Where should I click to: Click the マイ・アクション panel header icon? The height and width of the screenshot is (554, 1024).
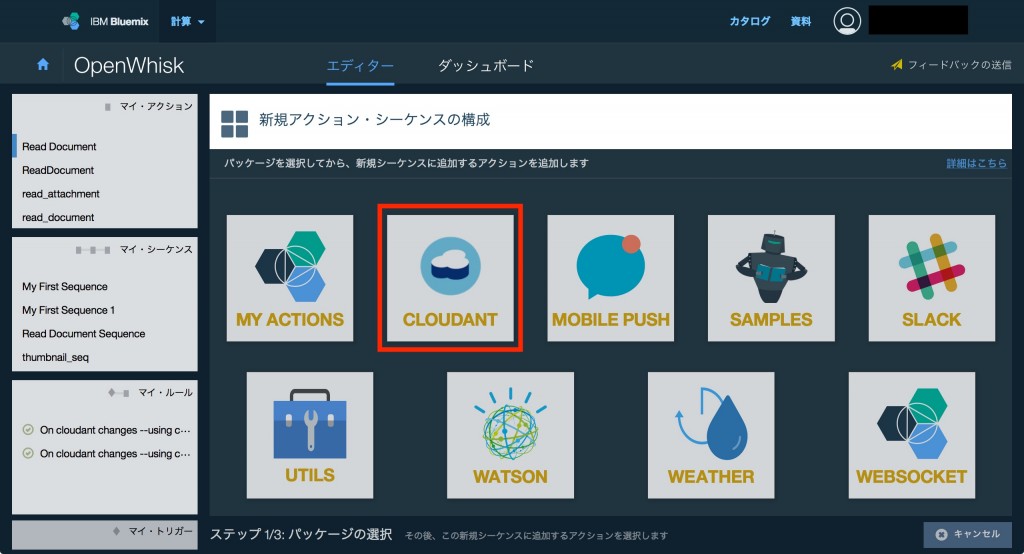pyautogui.click(x=108, y=106)
